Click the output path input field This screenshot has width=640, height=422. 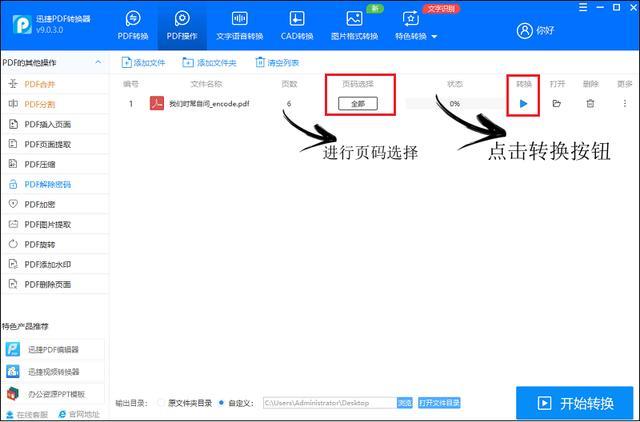pos(330,403)
